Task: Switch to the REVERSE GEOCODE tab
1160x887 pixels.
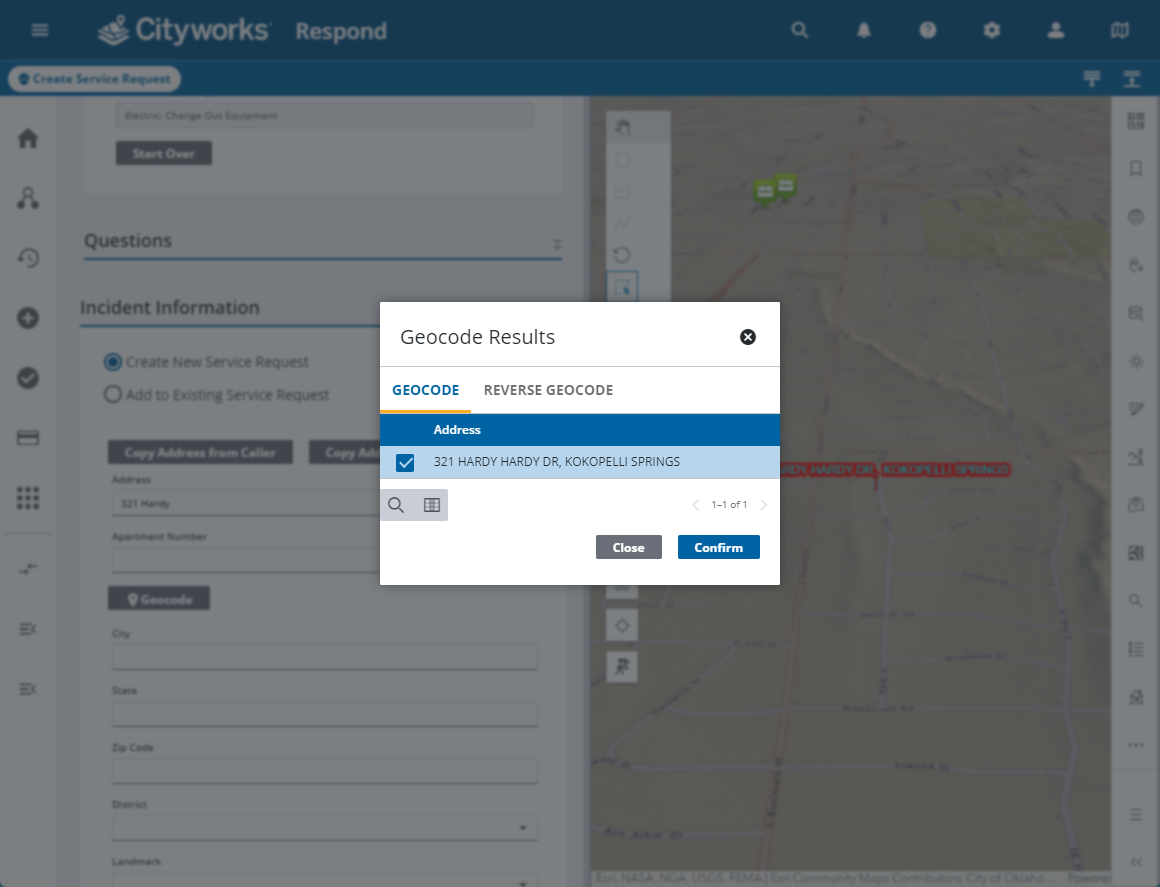Action: 548,390
